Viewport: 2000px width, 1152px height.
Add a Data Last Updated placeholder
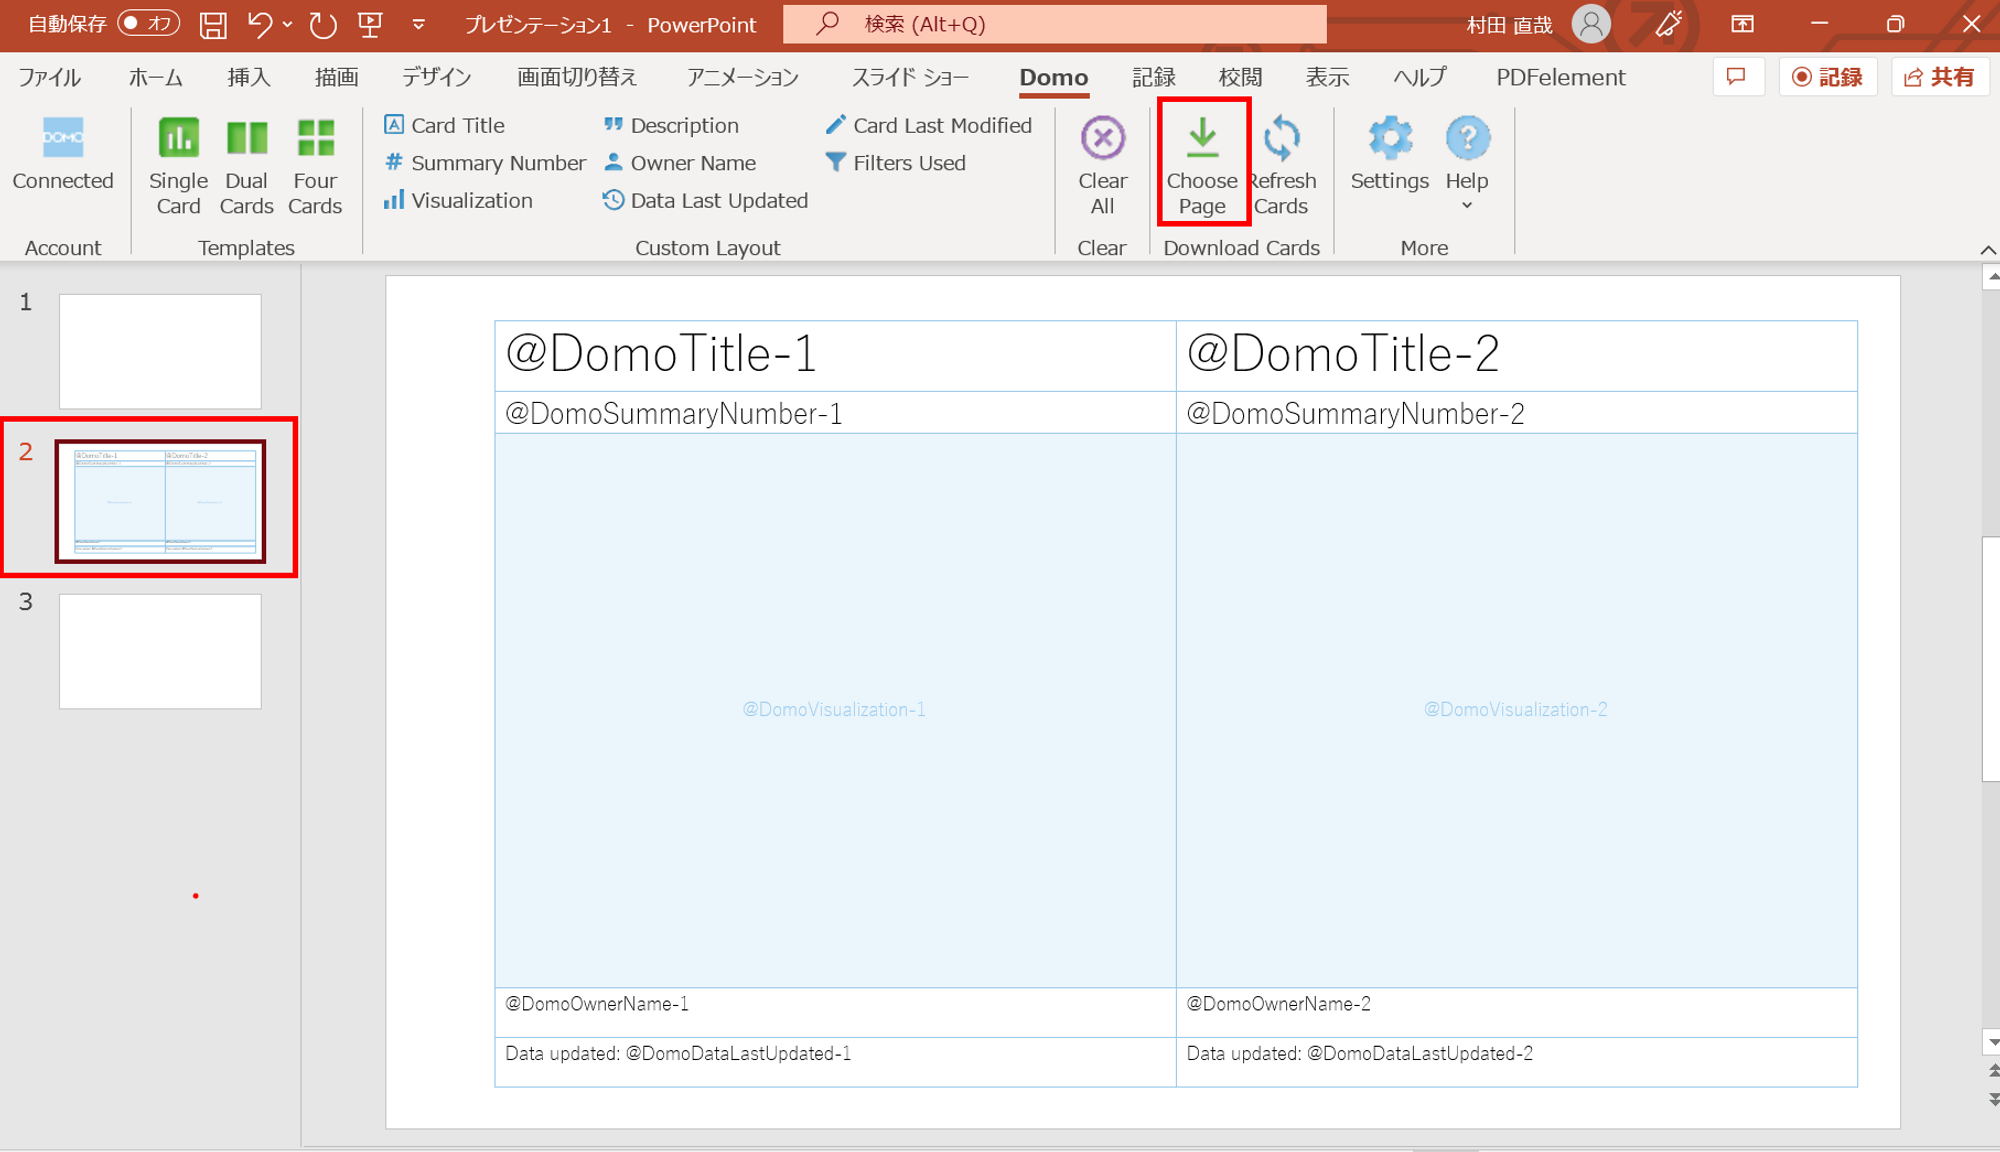[705, 200]
